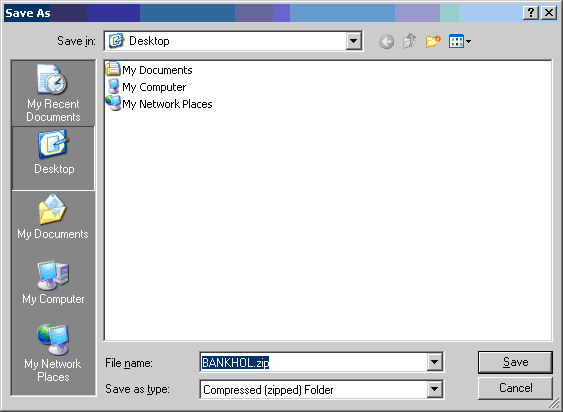Click the 'My Network Places' text in list
563x412 pixels.
pyautogui.click(x=167, y=104)
